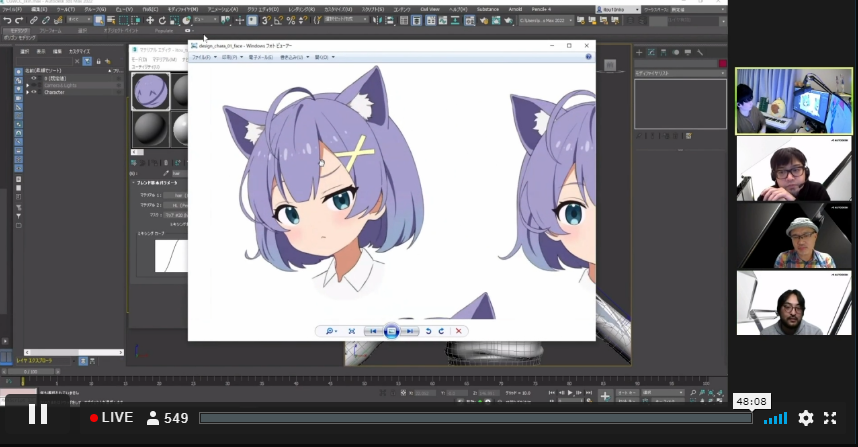This screenshot has width=858, height=447.
Task: Open the selection filter dropdown
Action: coord(79,20)
